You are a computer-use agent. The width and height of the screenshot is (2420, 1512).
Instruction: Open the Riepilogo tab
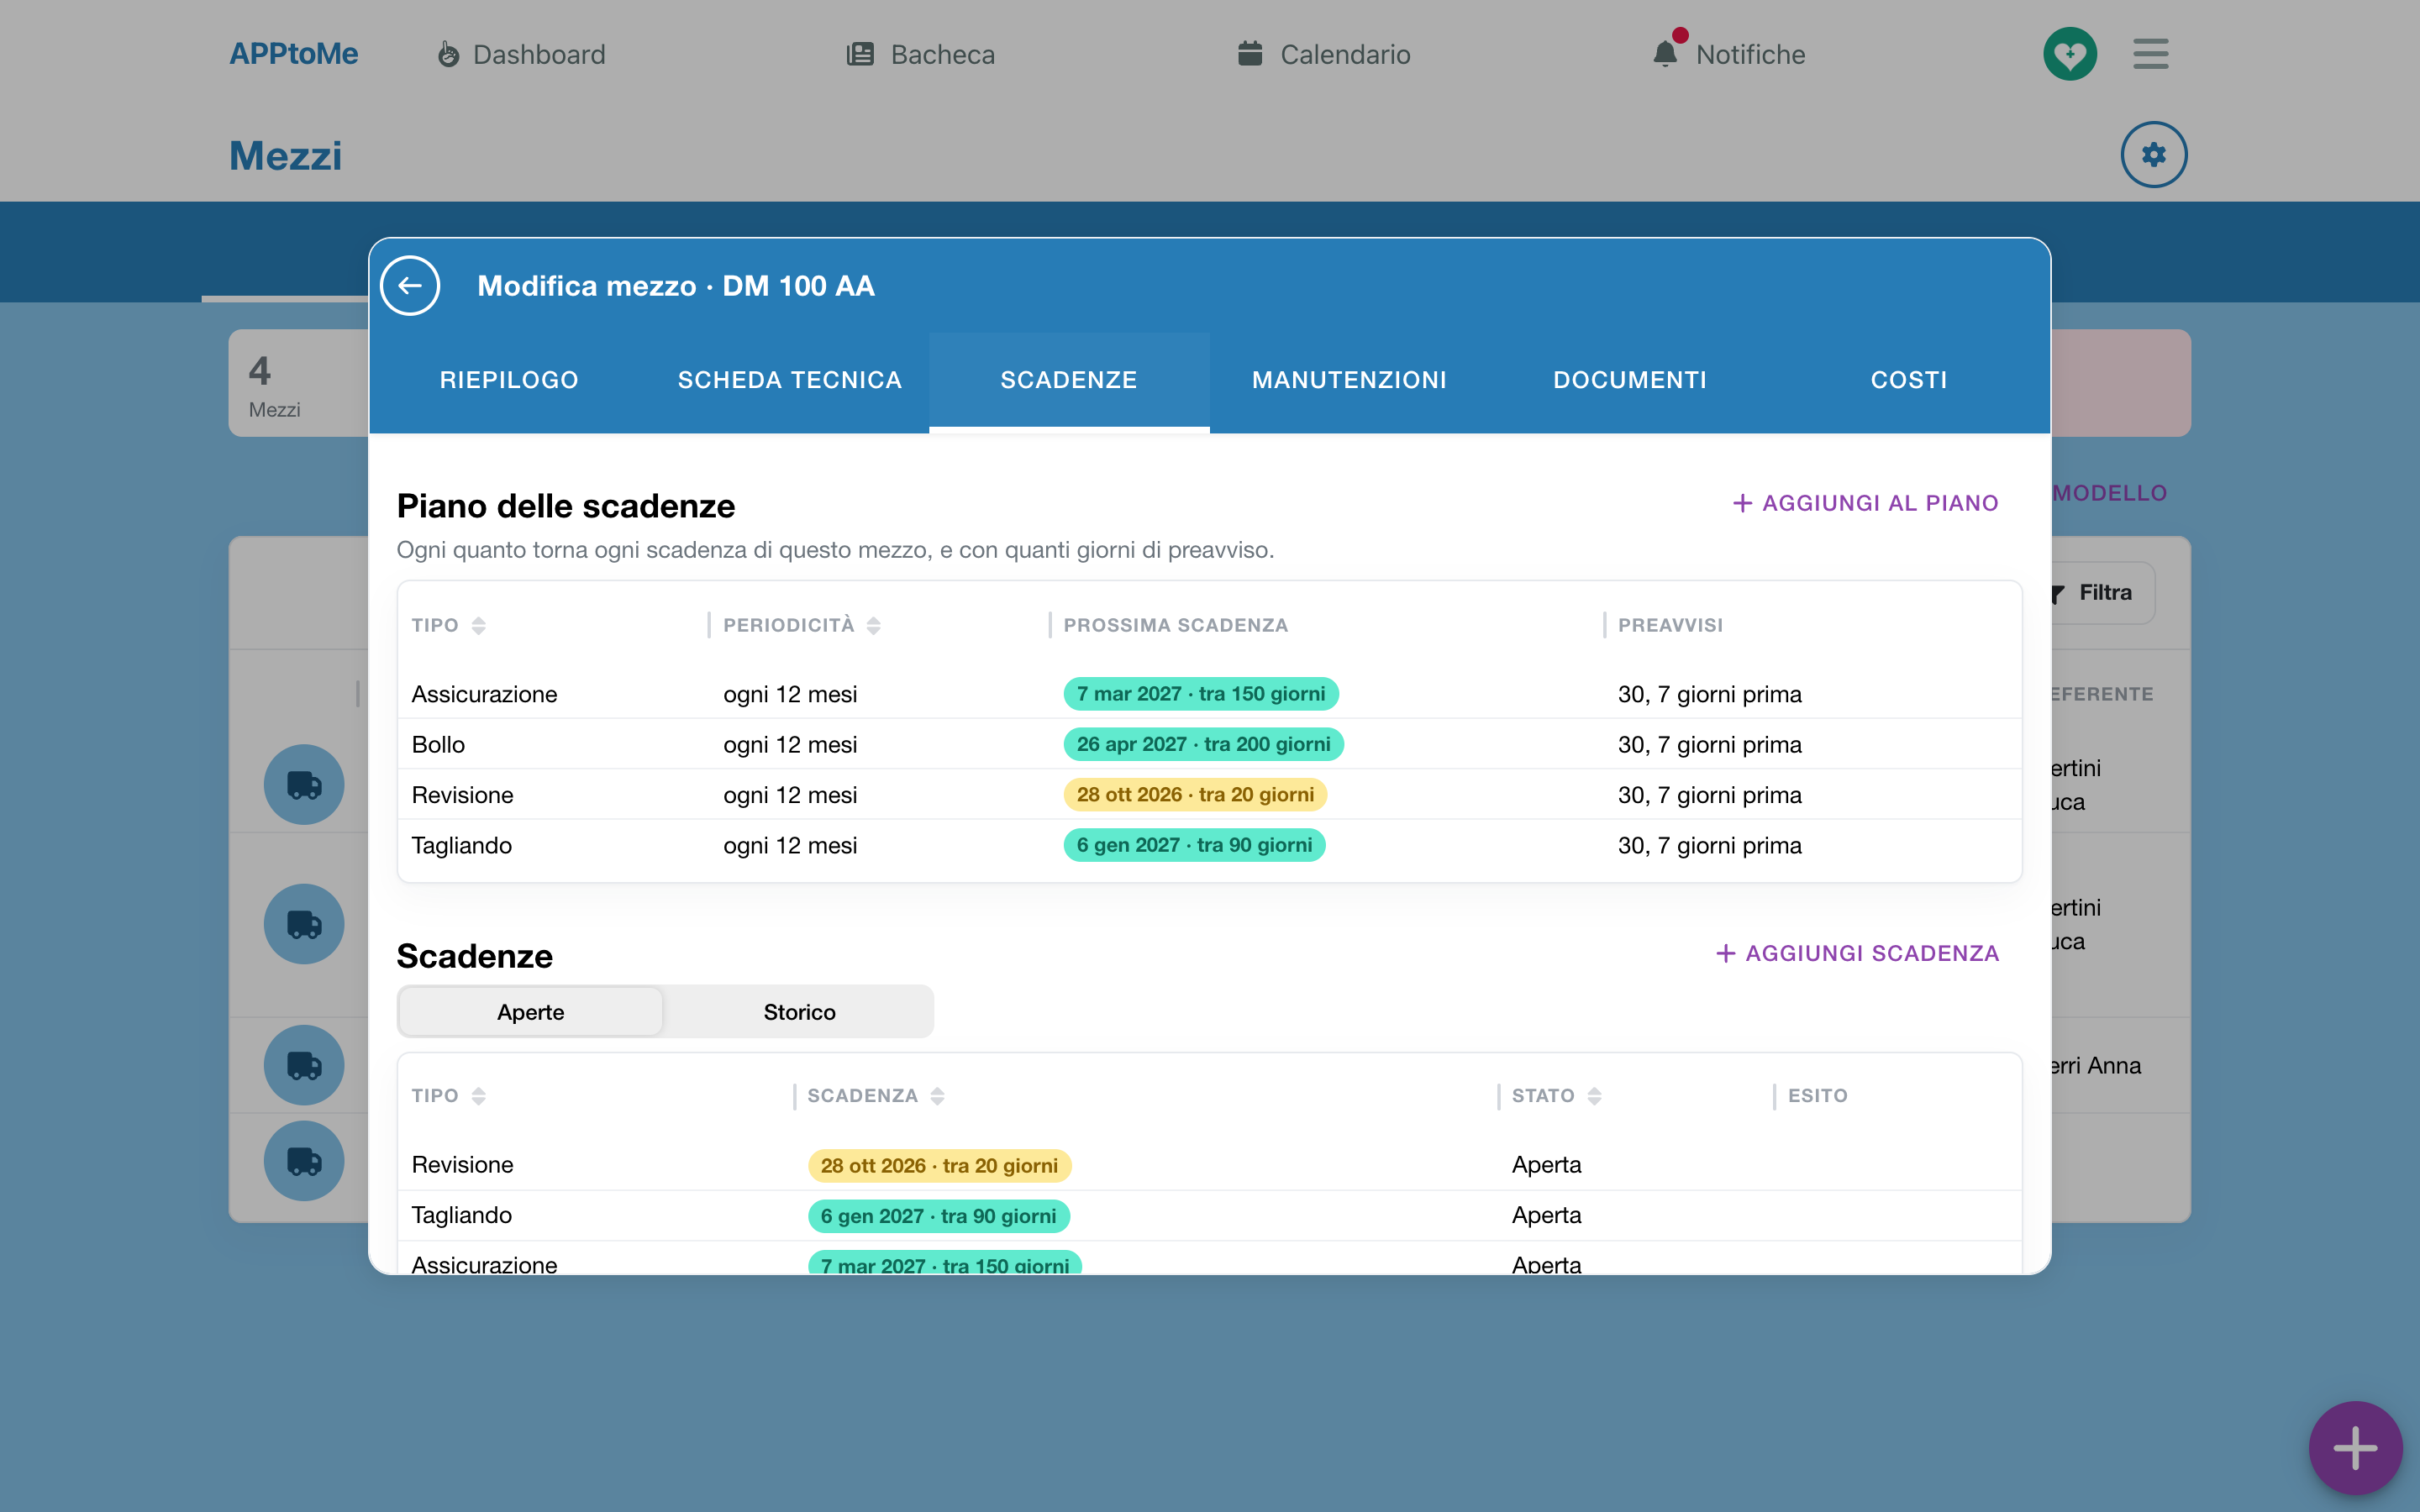point(509,380)
